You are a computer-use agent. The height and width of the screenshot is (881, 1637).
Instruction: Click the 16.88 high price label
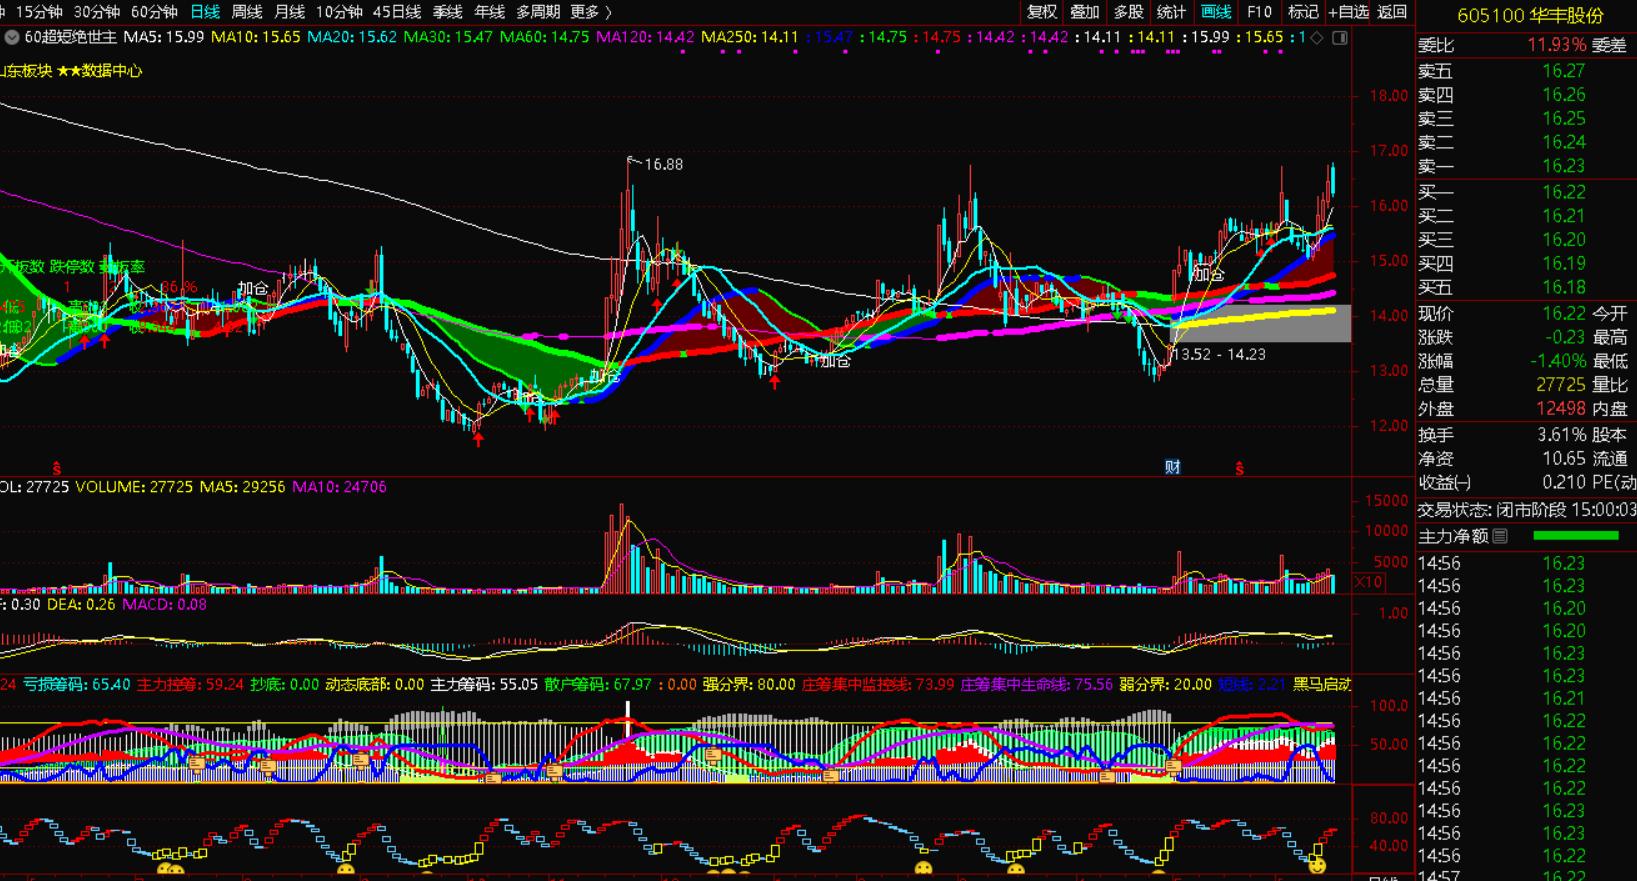pos(663,164)
